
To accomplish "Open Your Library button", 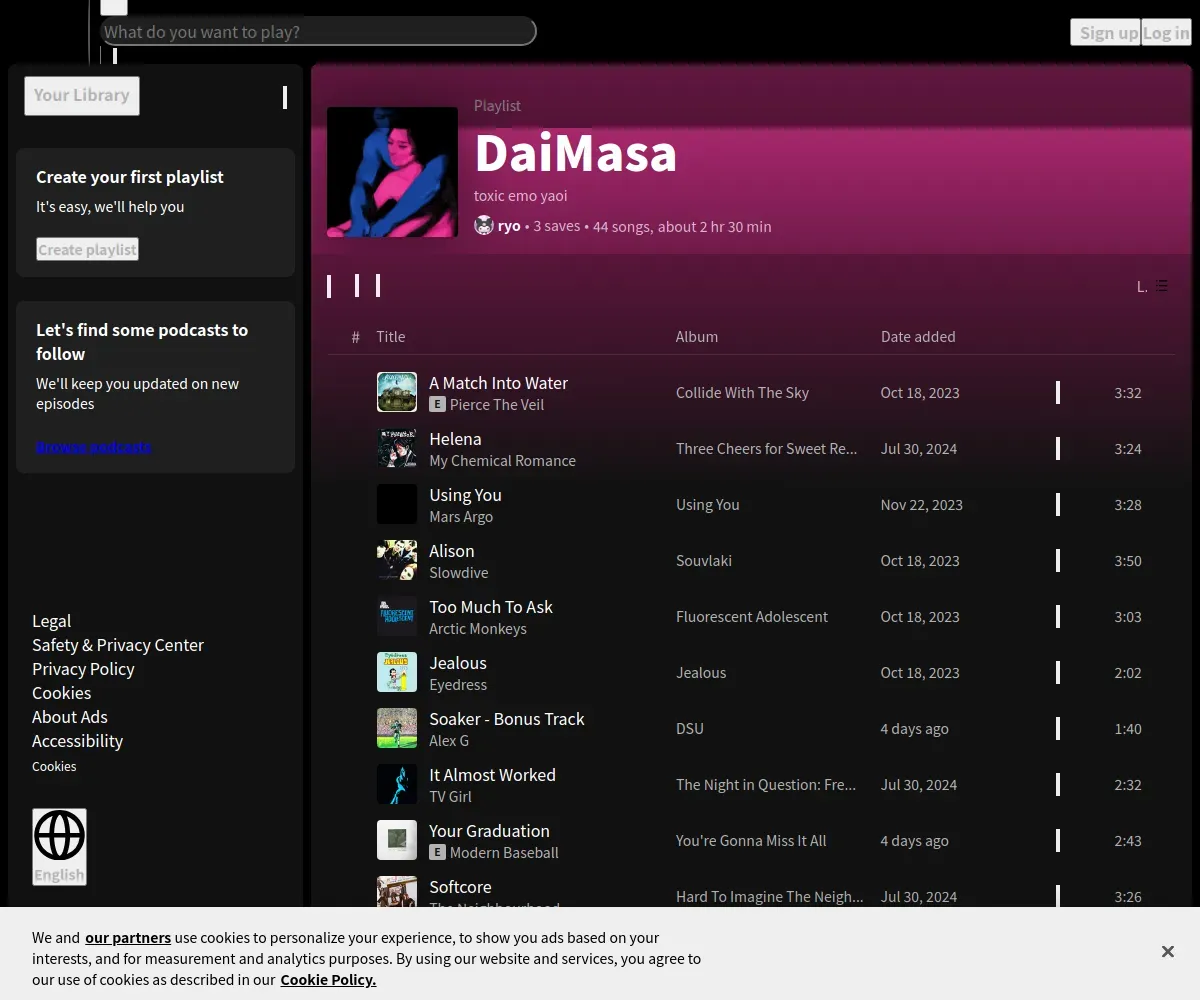I will point(82,96).
